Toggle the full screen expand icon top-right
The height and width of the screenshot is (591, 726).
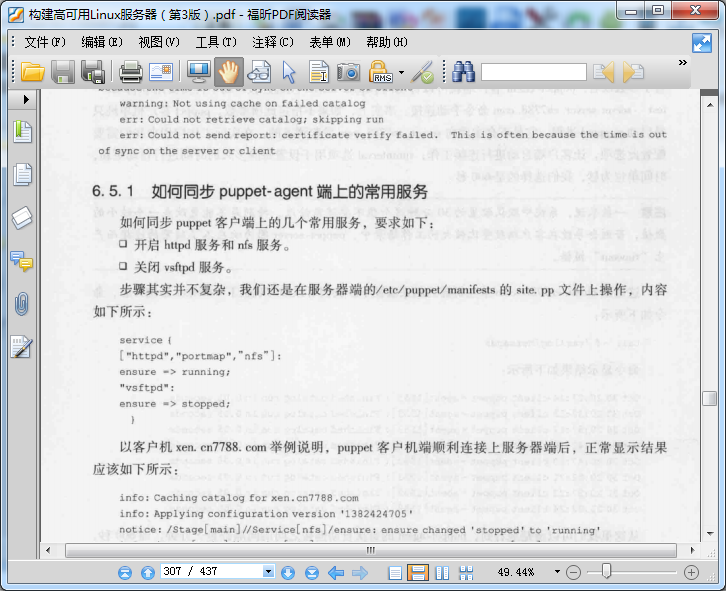(702, 43)
